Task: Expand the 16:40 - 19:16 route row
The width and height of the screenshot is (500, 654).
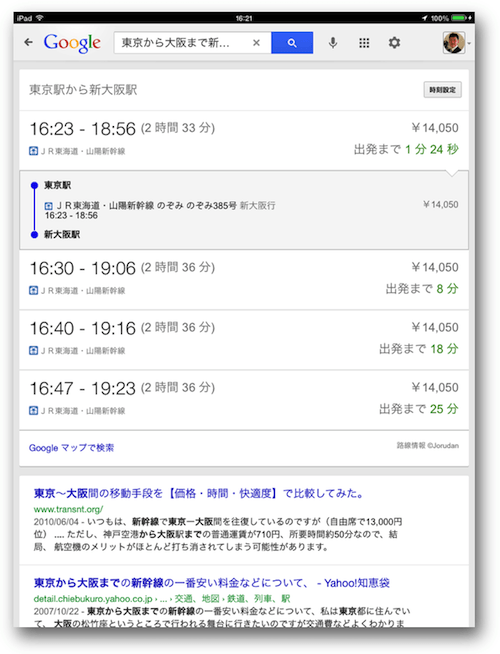Action: (244, 340)
